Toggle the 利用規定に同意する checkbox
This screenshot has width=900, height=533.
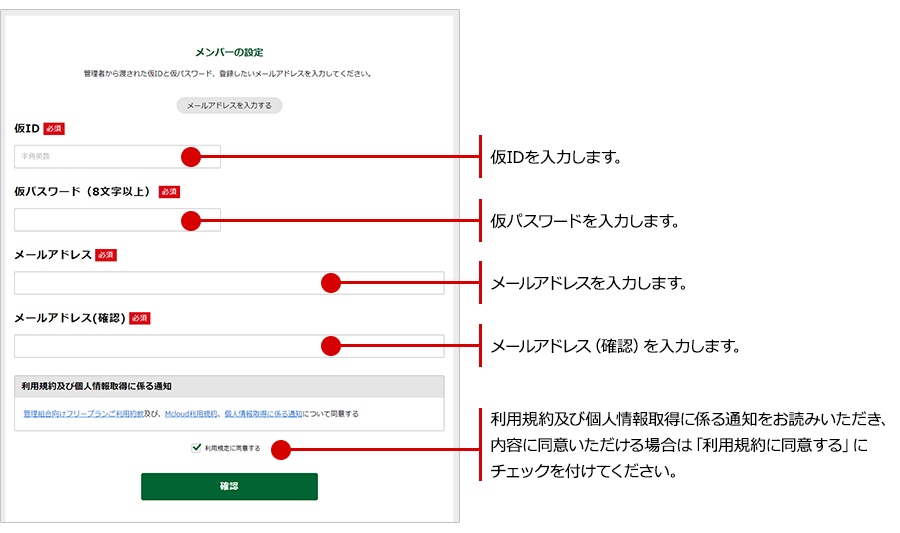point(197,448)
